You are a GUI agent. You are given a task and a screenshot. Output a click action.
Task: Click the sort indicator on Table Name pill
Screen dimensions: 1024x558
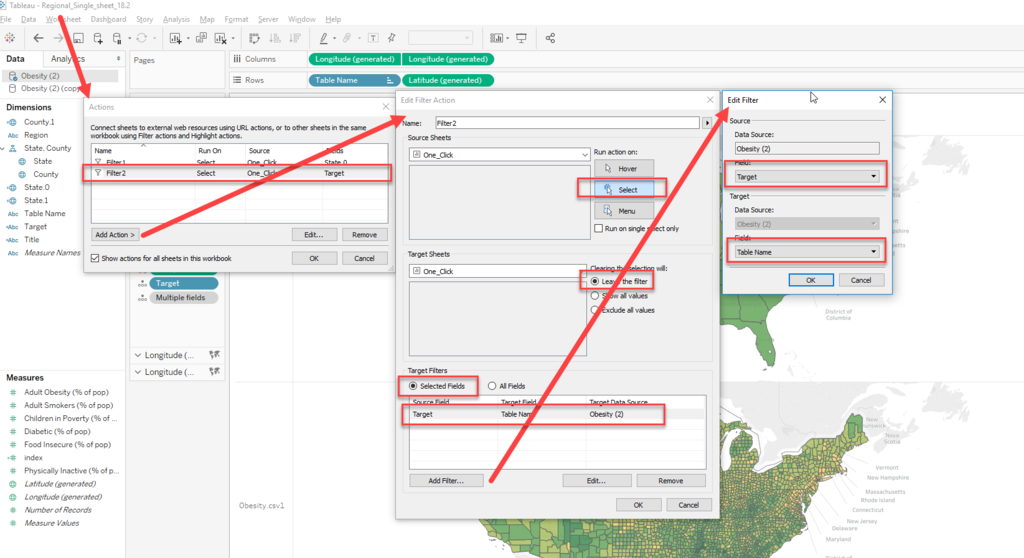390,80
